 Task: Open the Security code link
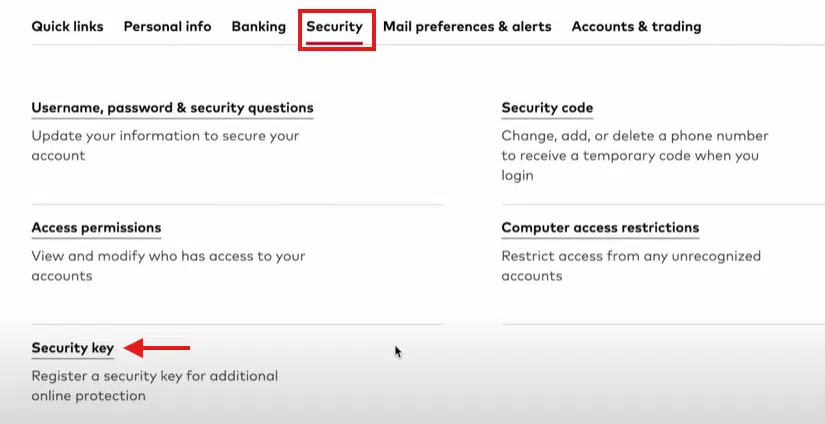547,108
